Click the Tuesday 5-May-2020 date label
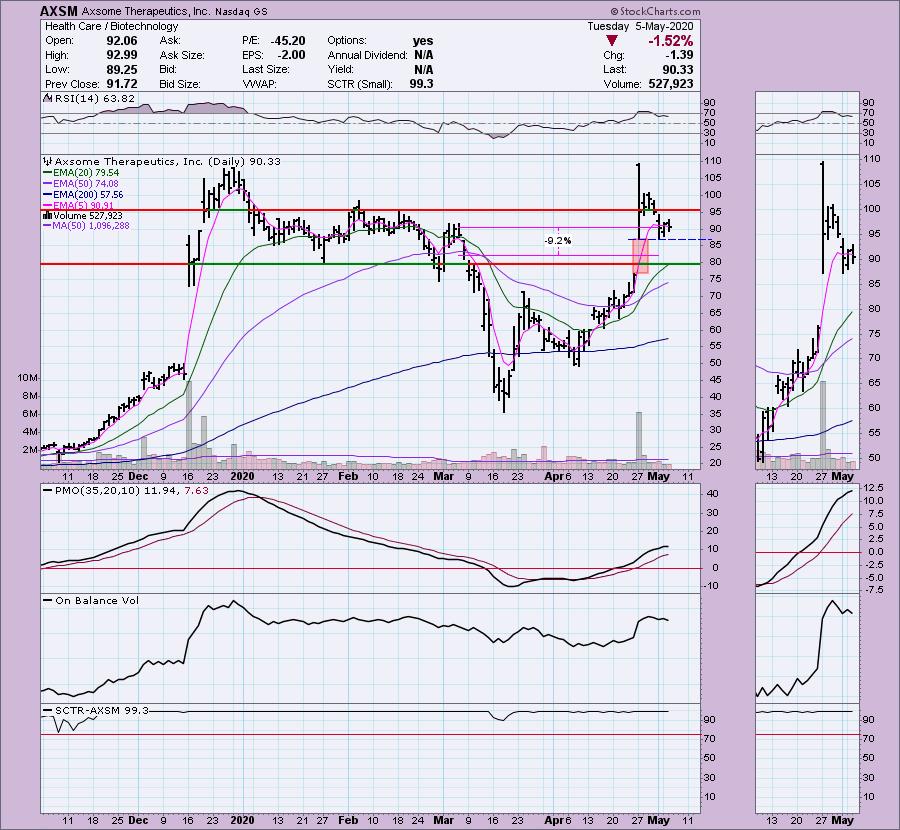Screen dimensions: 900x830 click(640, 26)
